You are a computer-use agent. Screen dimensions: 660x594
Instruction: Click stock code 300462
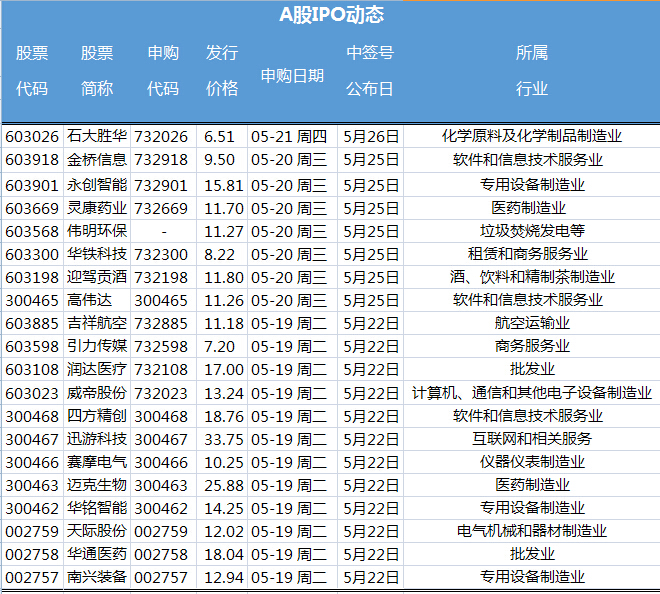pos(32,509)
